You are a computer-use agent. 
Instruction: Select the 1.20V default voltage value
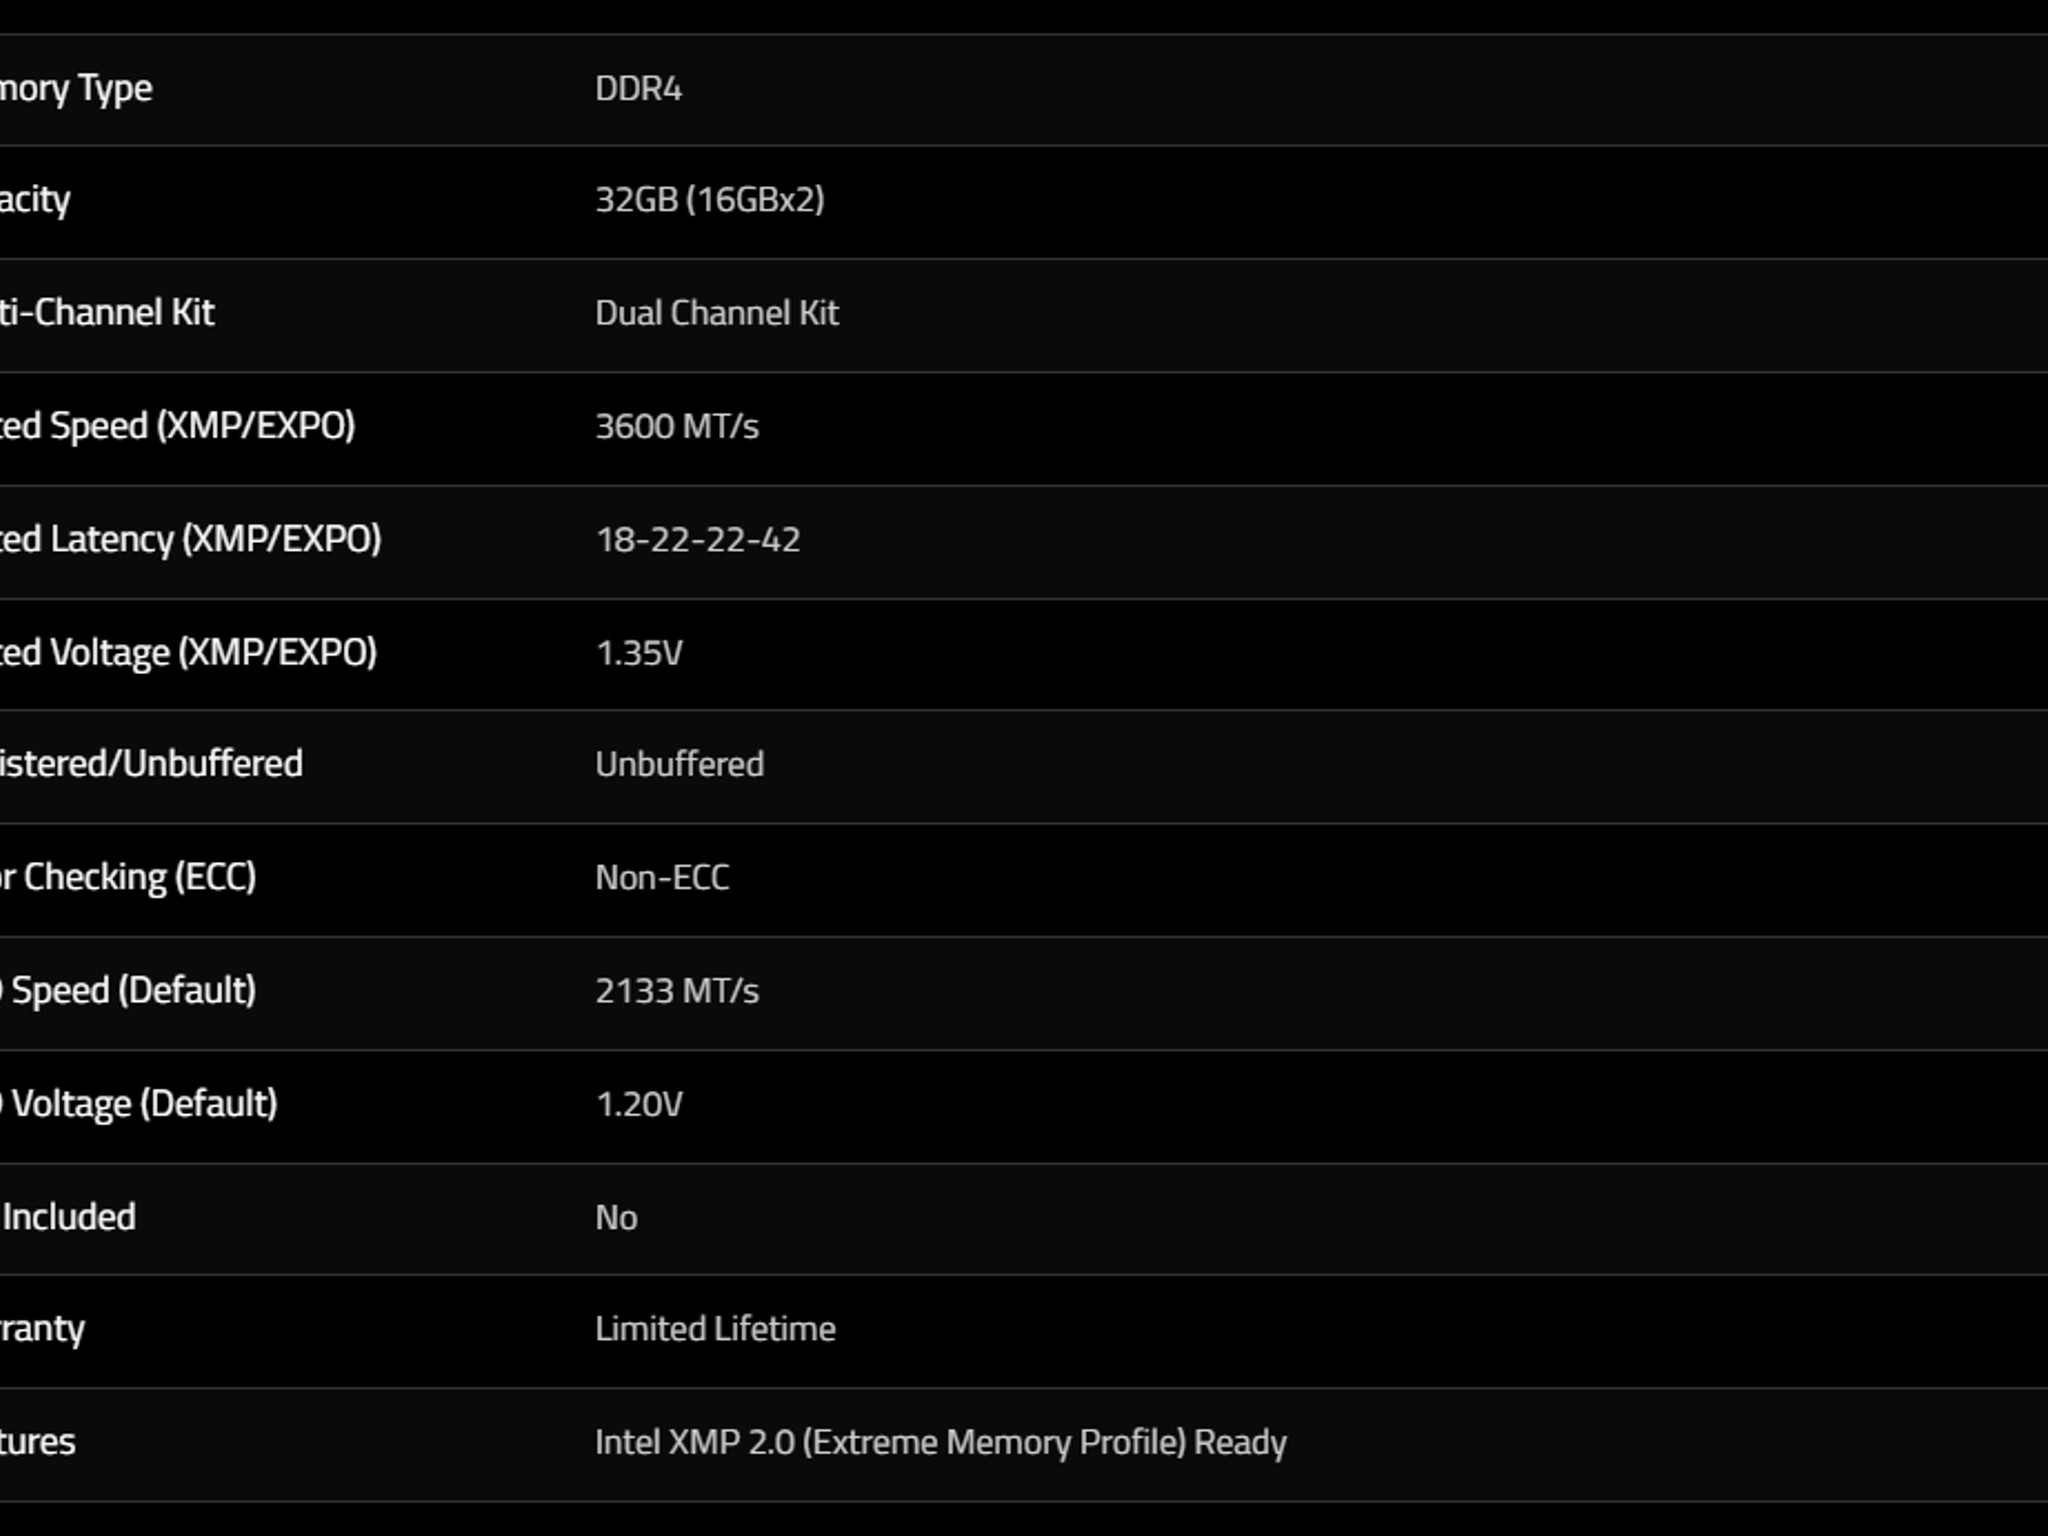(639, 1104)
